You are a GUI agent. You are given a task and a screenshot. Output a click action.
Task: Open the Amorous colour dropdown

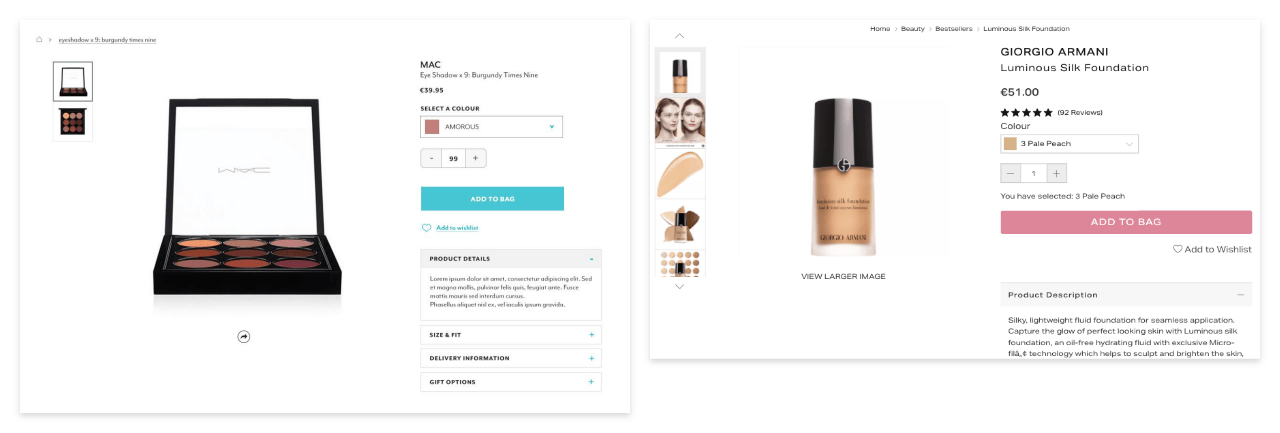click(x=491, y=127)
